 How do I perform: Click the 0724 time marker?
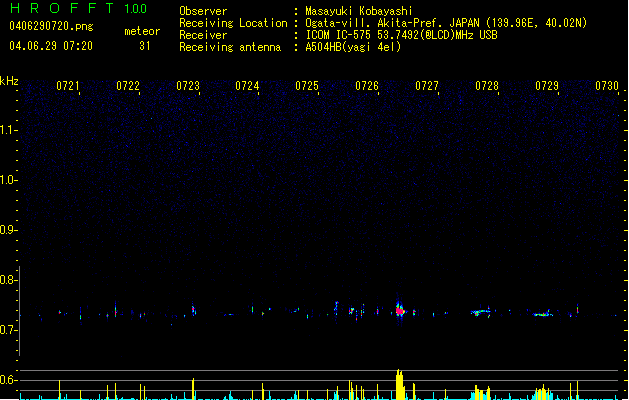tap(247, 86)
